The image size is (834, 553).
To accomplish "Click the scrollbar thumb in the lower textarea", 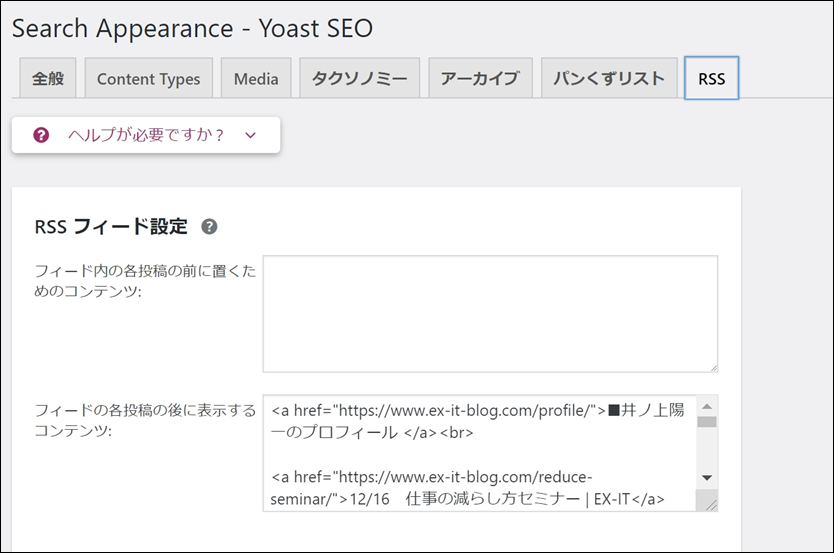I will [x=707, y=422].
